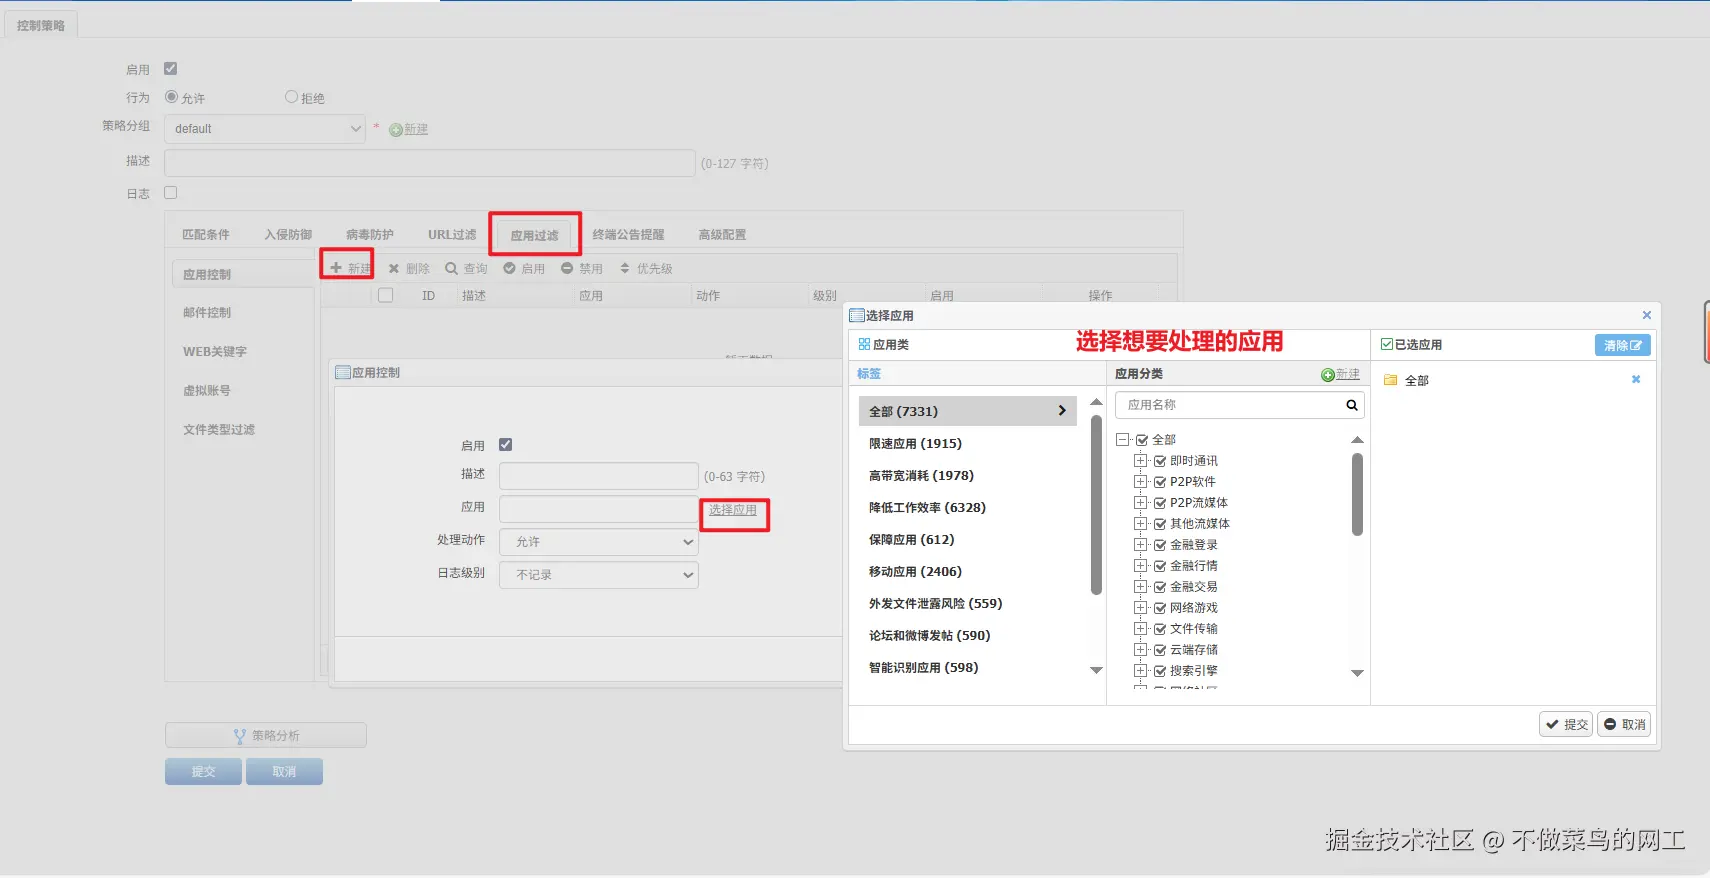Click the application tree scrollbar thumb
Viewport: 1710px width, 878px height.
[x=1357, y=494]
